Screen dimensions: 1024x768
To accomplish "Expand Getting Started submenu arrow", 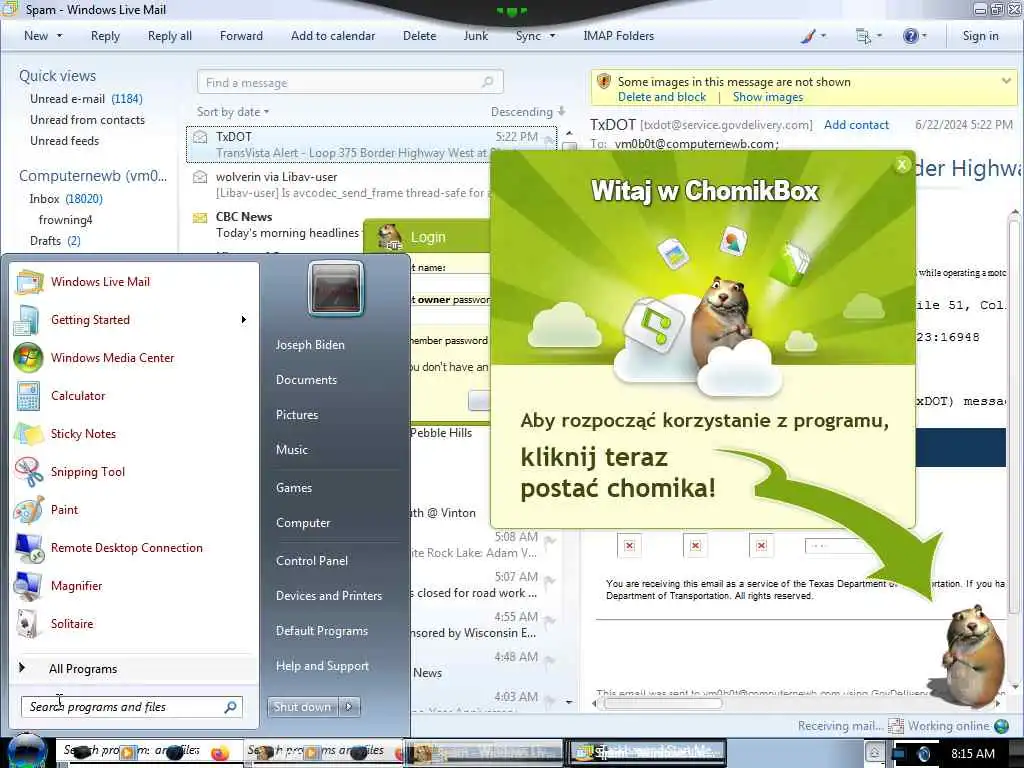I will 244,320.
